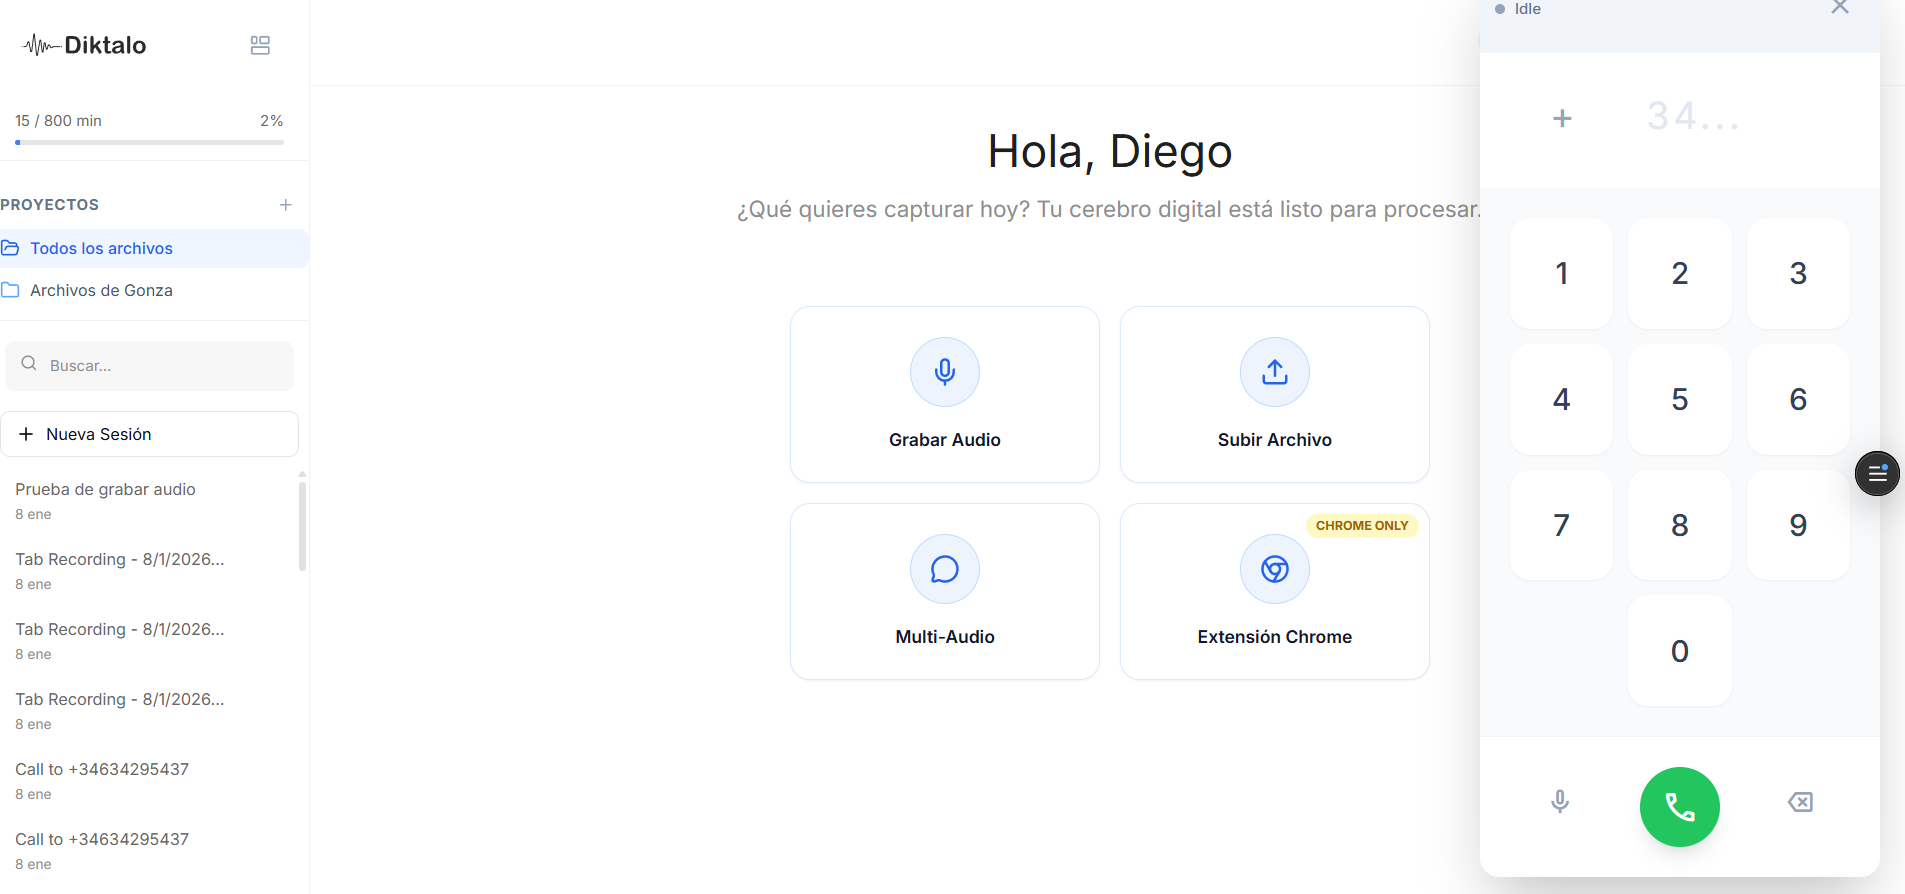Open the Grabar Audio card

click(x=945, y=394)
